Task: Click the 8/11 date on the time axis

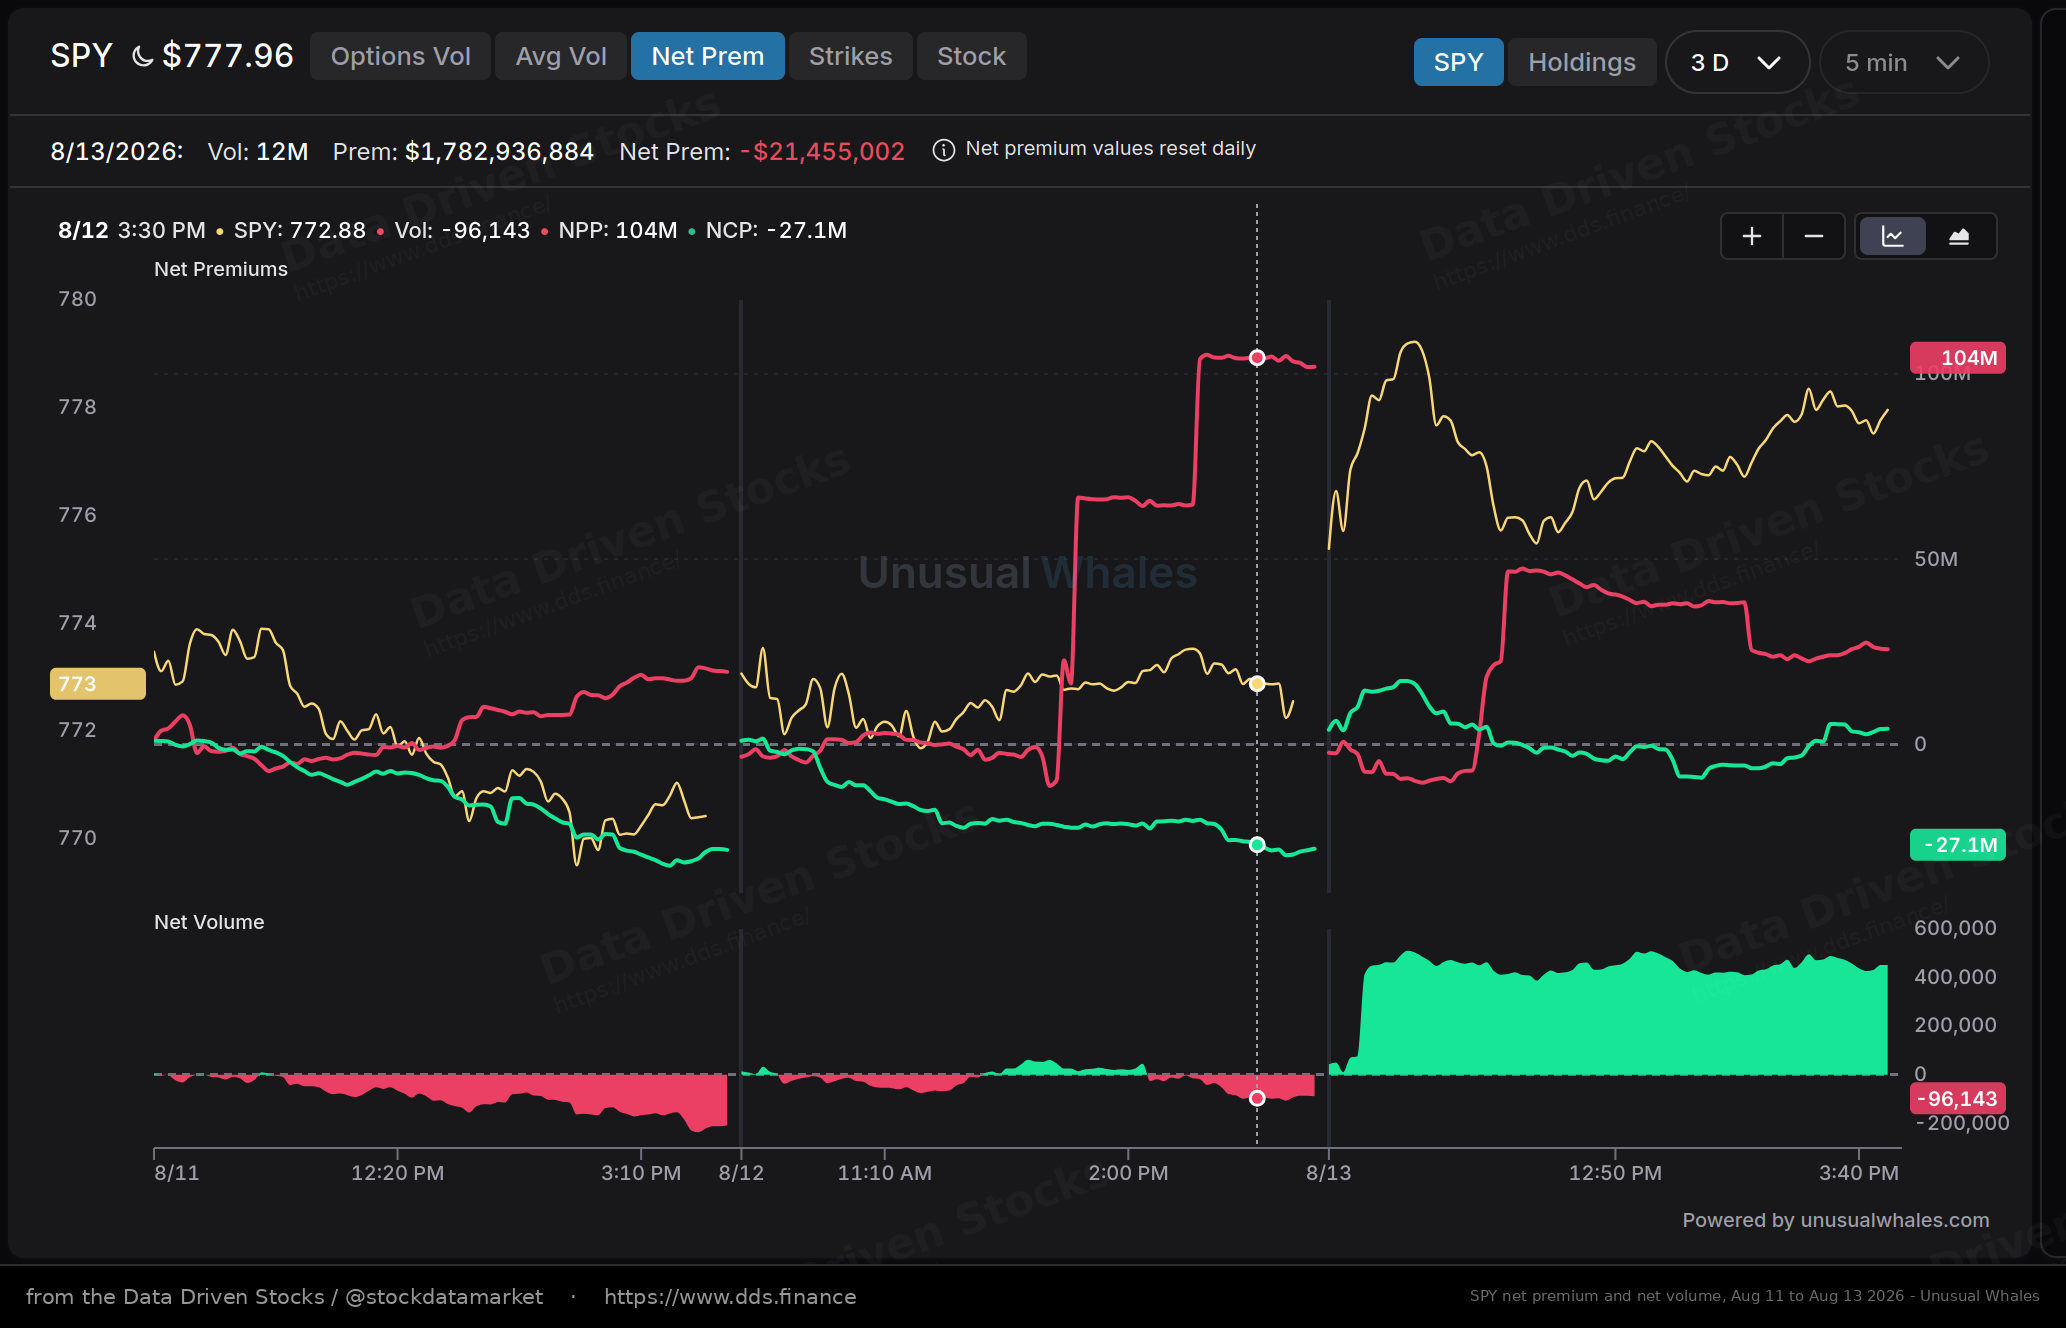Action: [177, 1173]
